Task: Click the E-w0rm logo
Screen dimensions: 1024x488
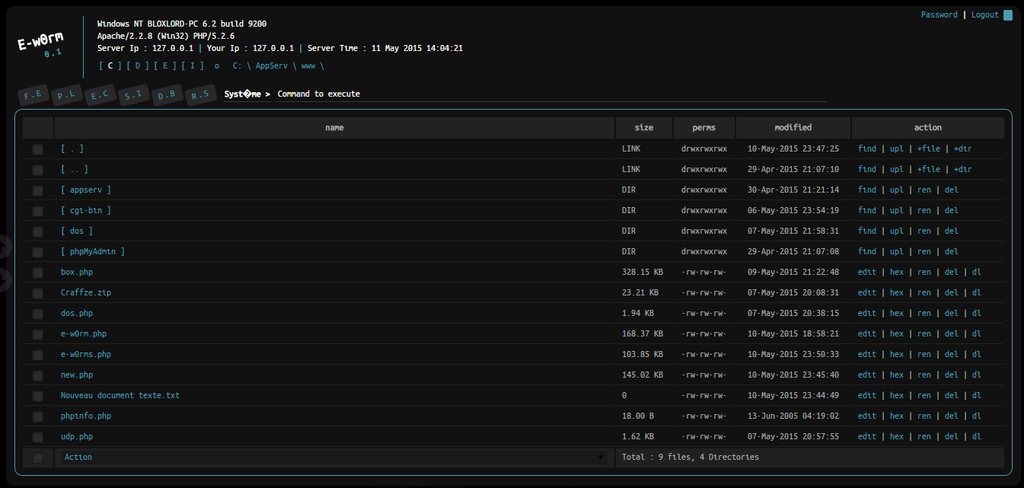Action: [x=40, y=45]
